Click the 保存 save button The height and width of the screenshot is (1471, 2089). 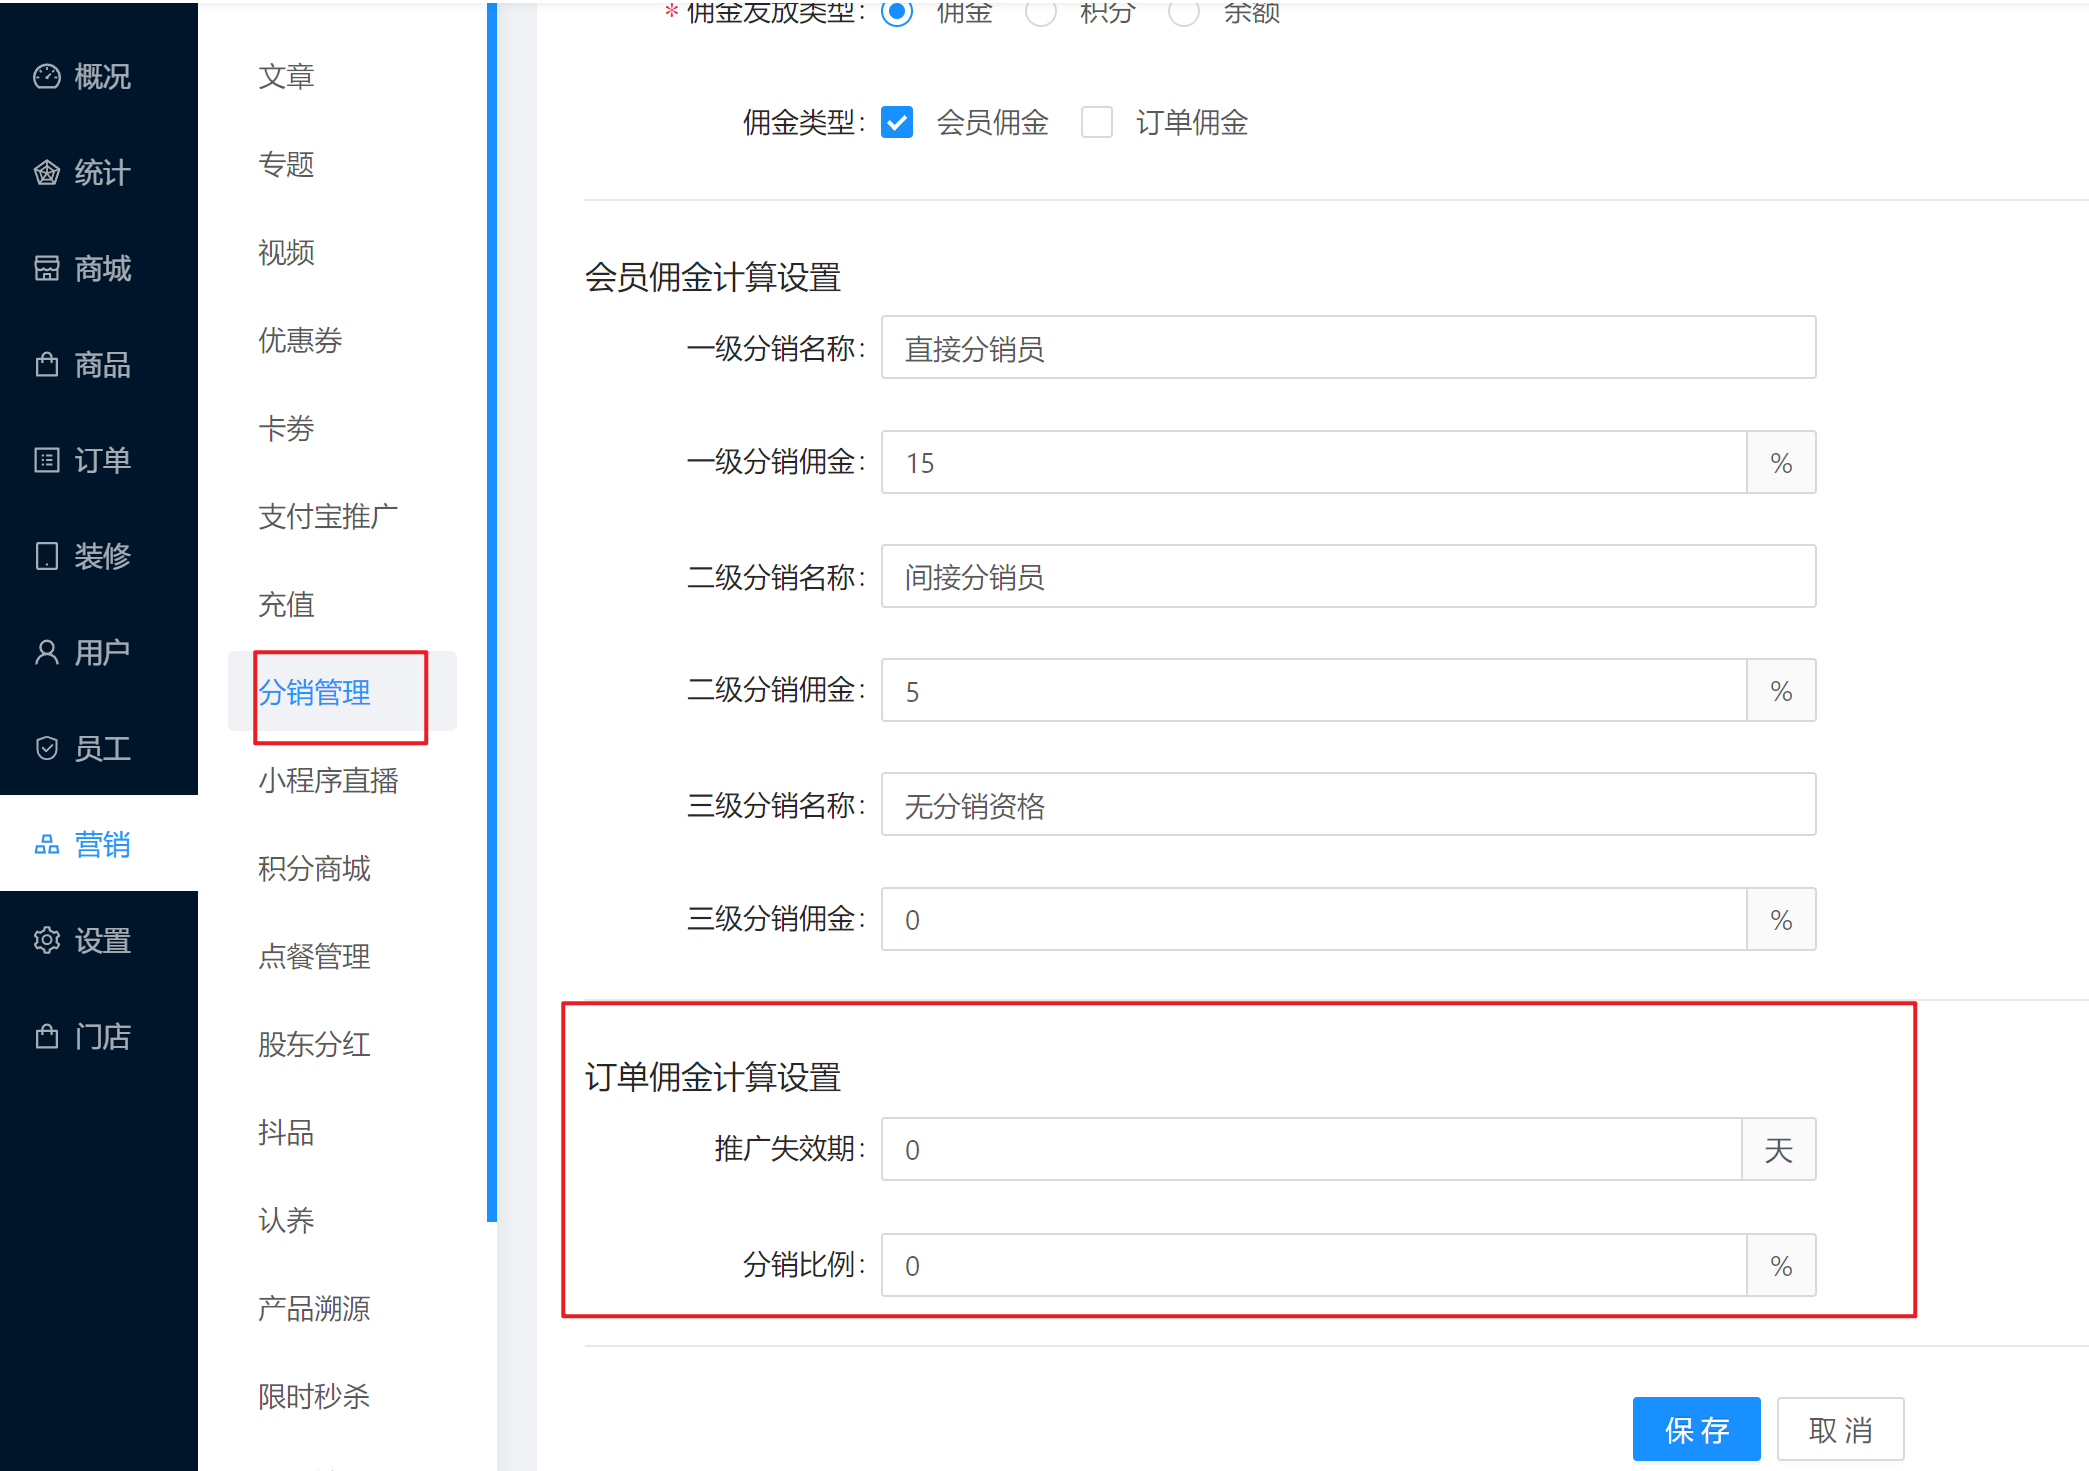pyautogui.click(x=1696, y=1429)
